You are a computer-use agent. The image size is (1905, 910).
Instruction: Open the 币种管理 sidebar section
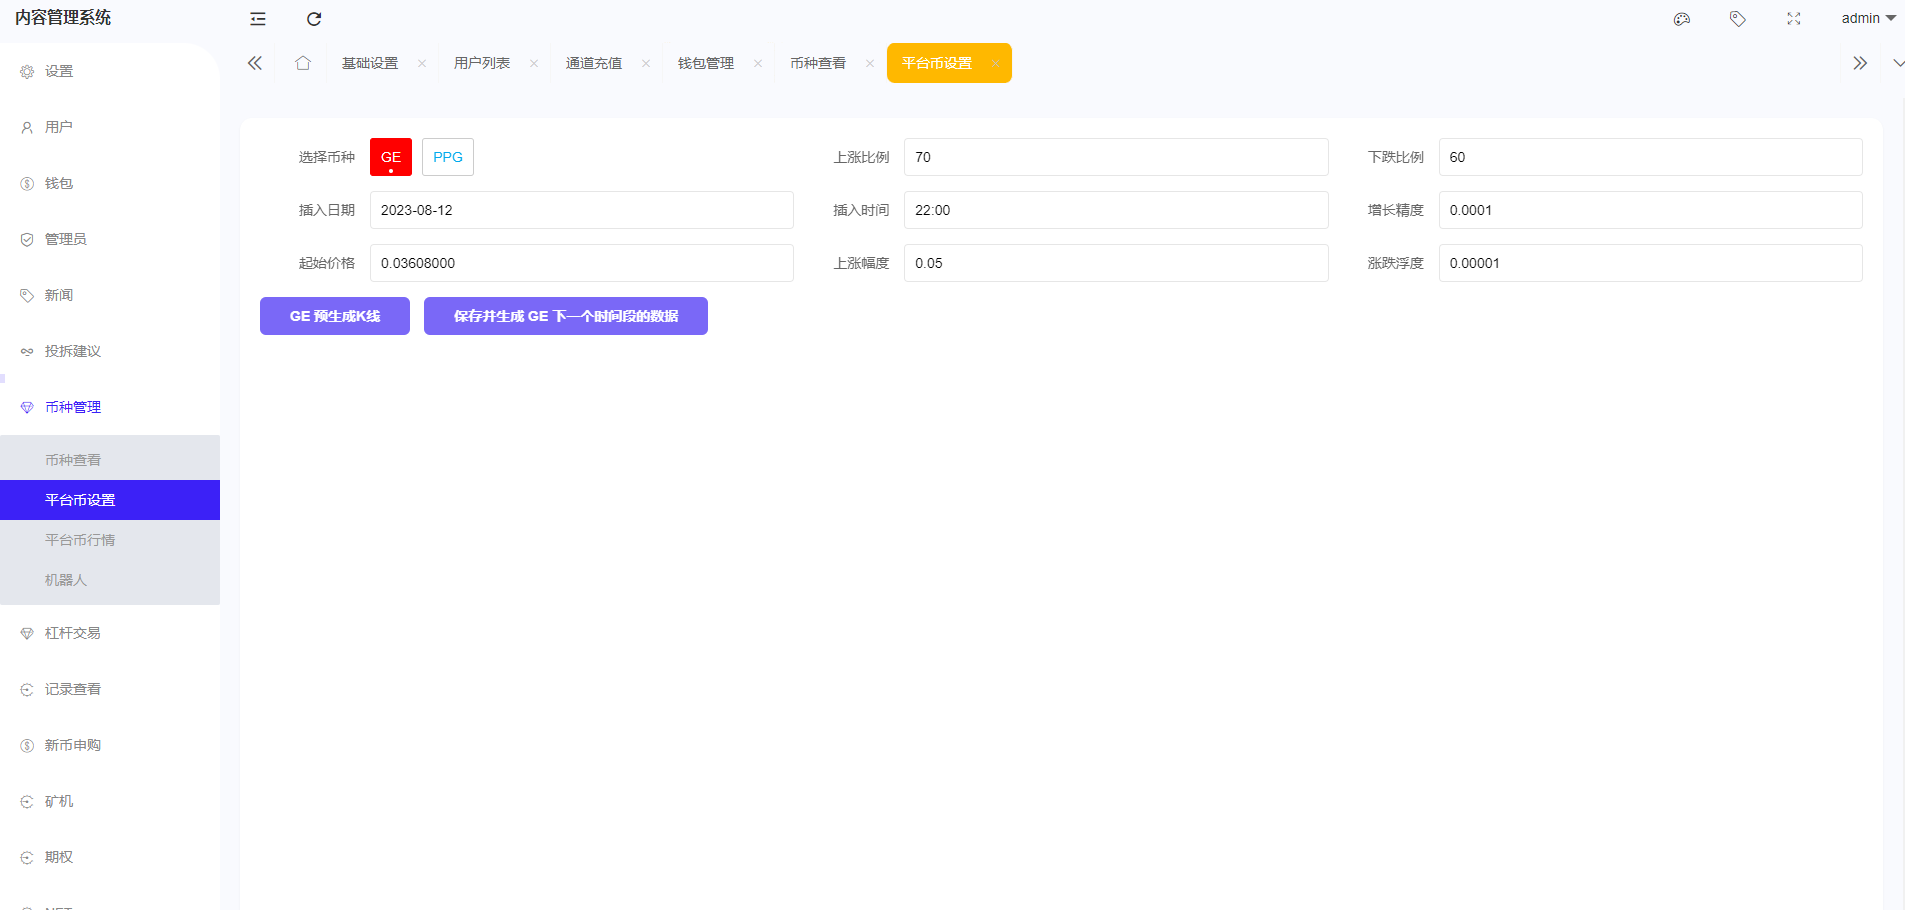(x=71, y=407)
